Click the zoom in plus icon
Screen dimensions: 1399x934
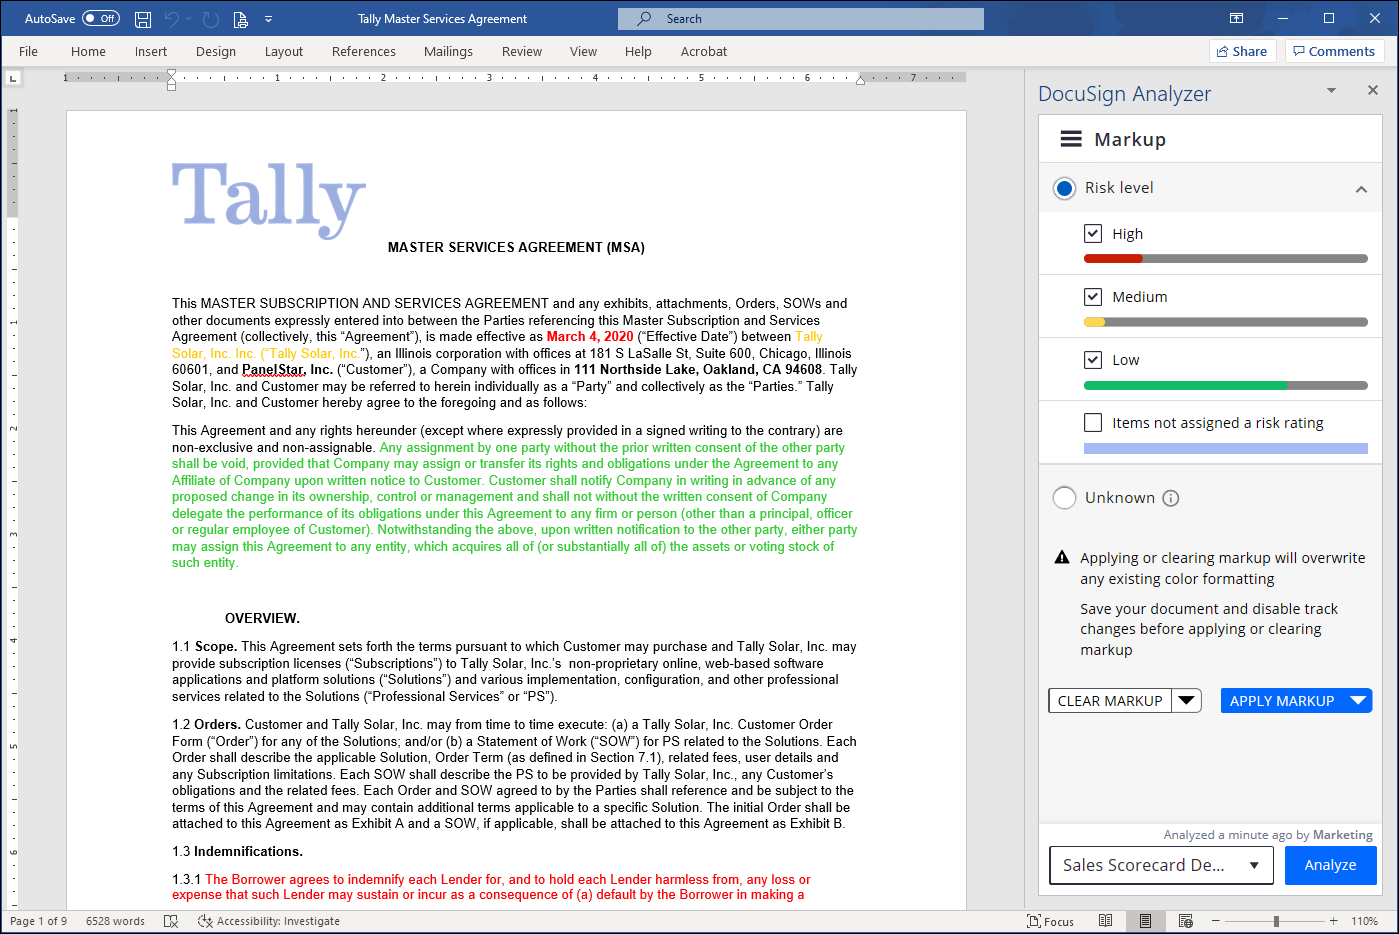pos(1334,921)
